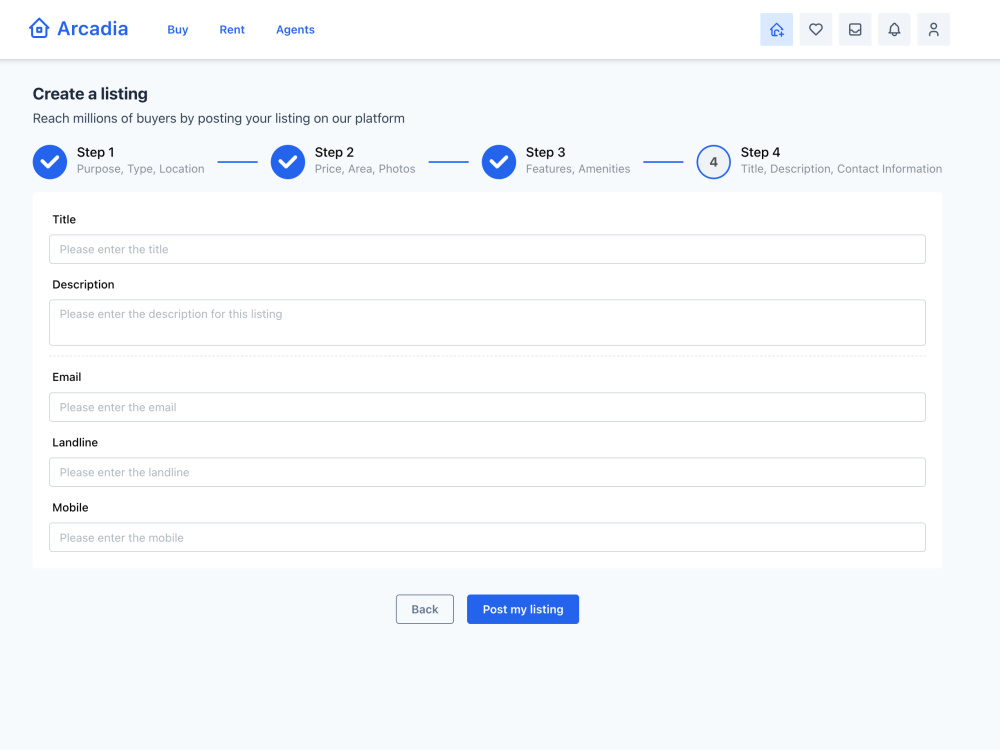Screen dimensions: 1000x750
Task: Click the 'Mobile' field label
Action: 70,508
